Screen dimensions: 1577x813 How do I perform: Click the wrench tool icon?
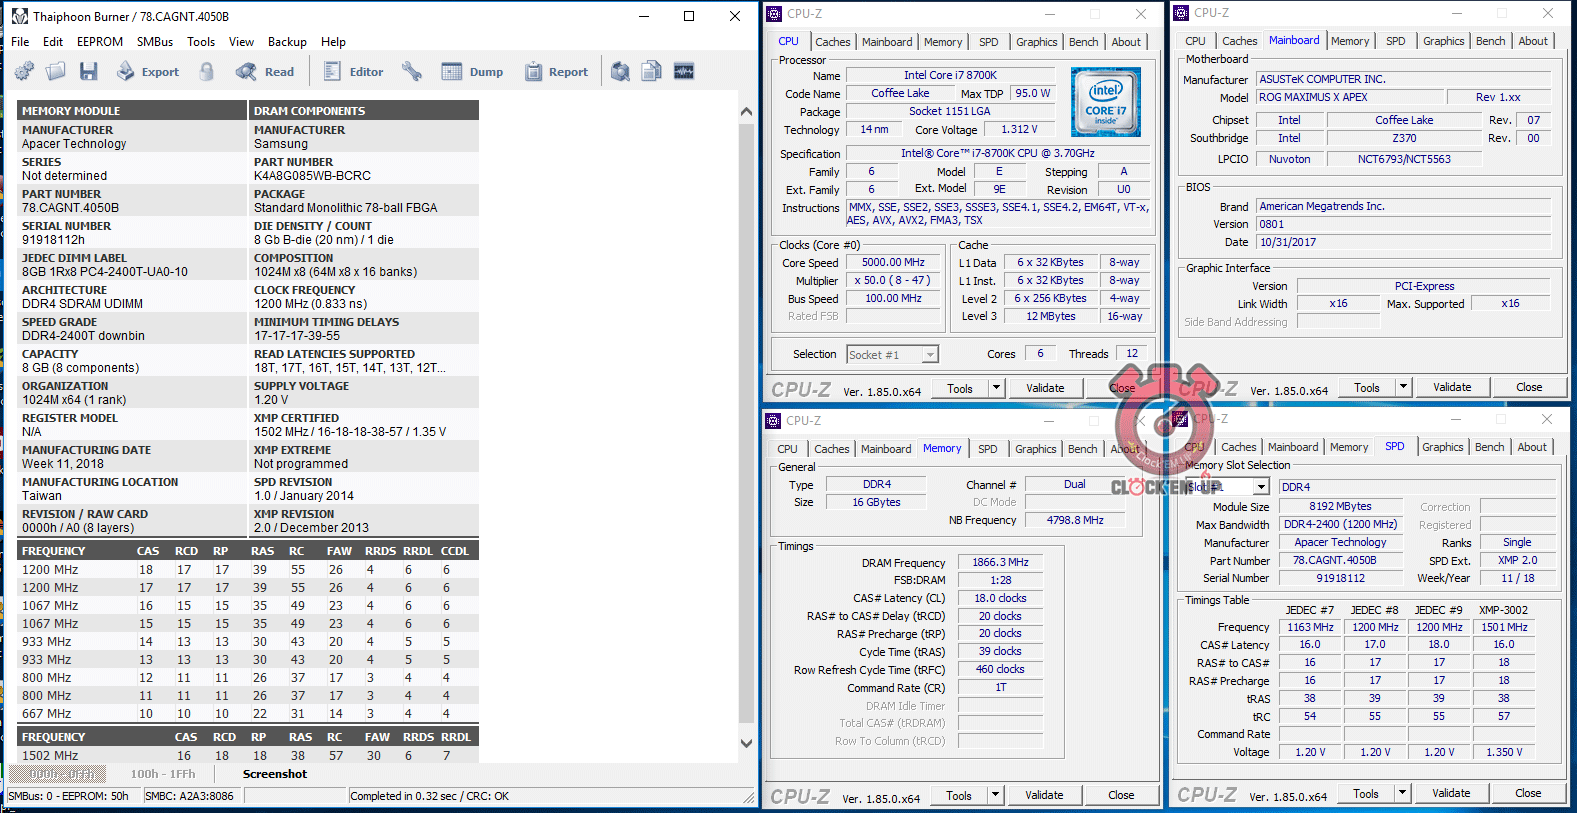tap(411, 71)
